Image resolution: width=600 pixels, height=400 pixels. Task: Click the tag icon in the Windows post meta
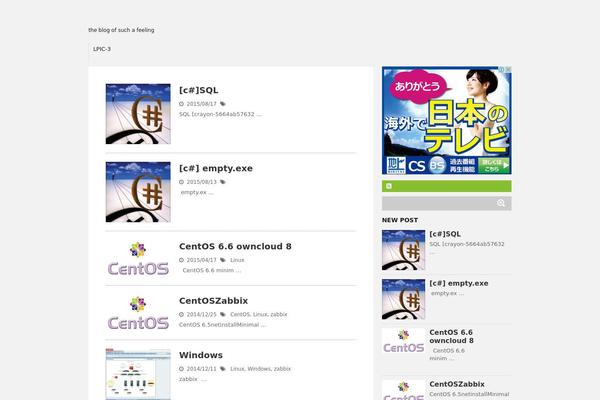pos(223,369)
